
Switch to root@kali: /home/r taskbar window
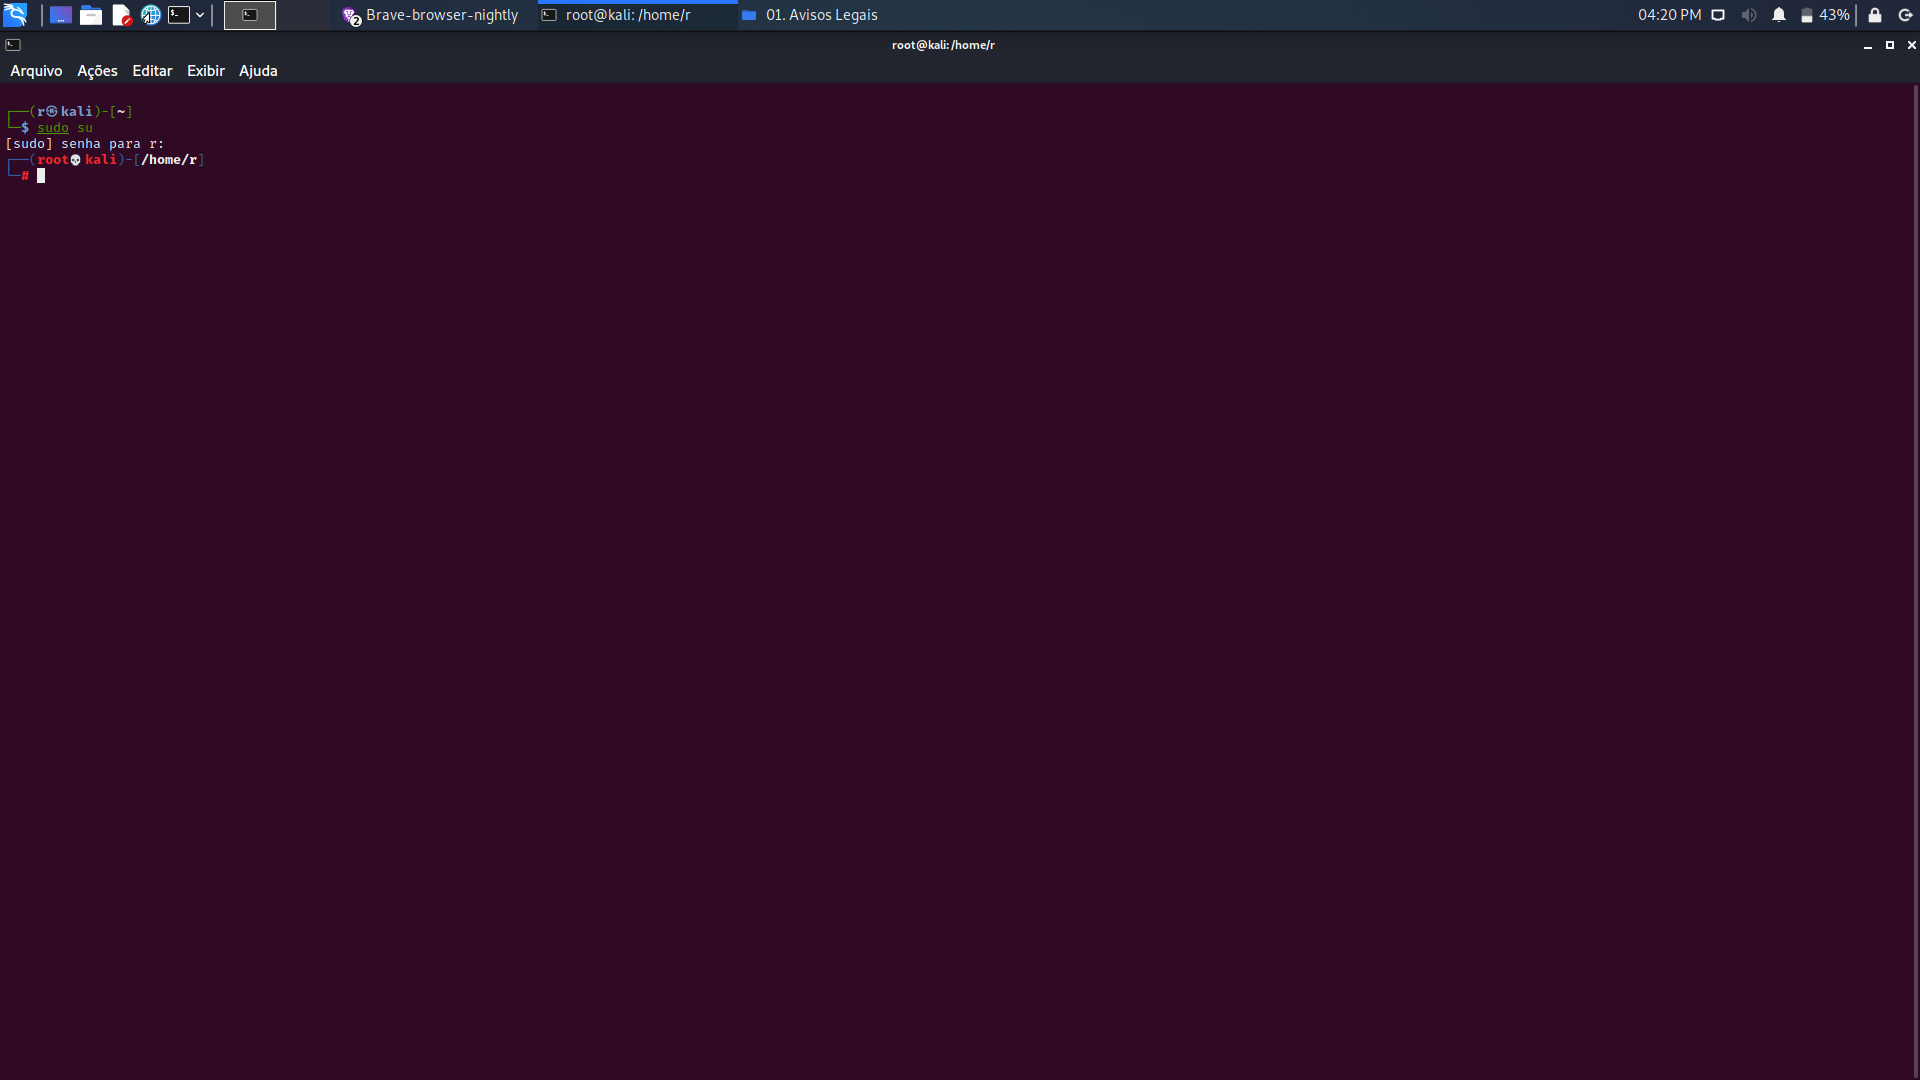[x=638, y=15]
